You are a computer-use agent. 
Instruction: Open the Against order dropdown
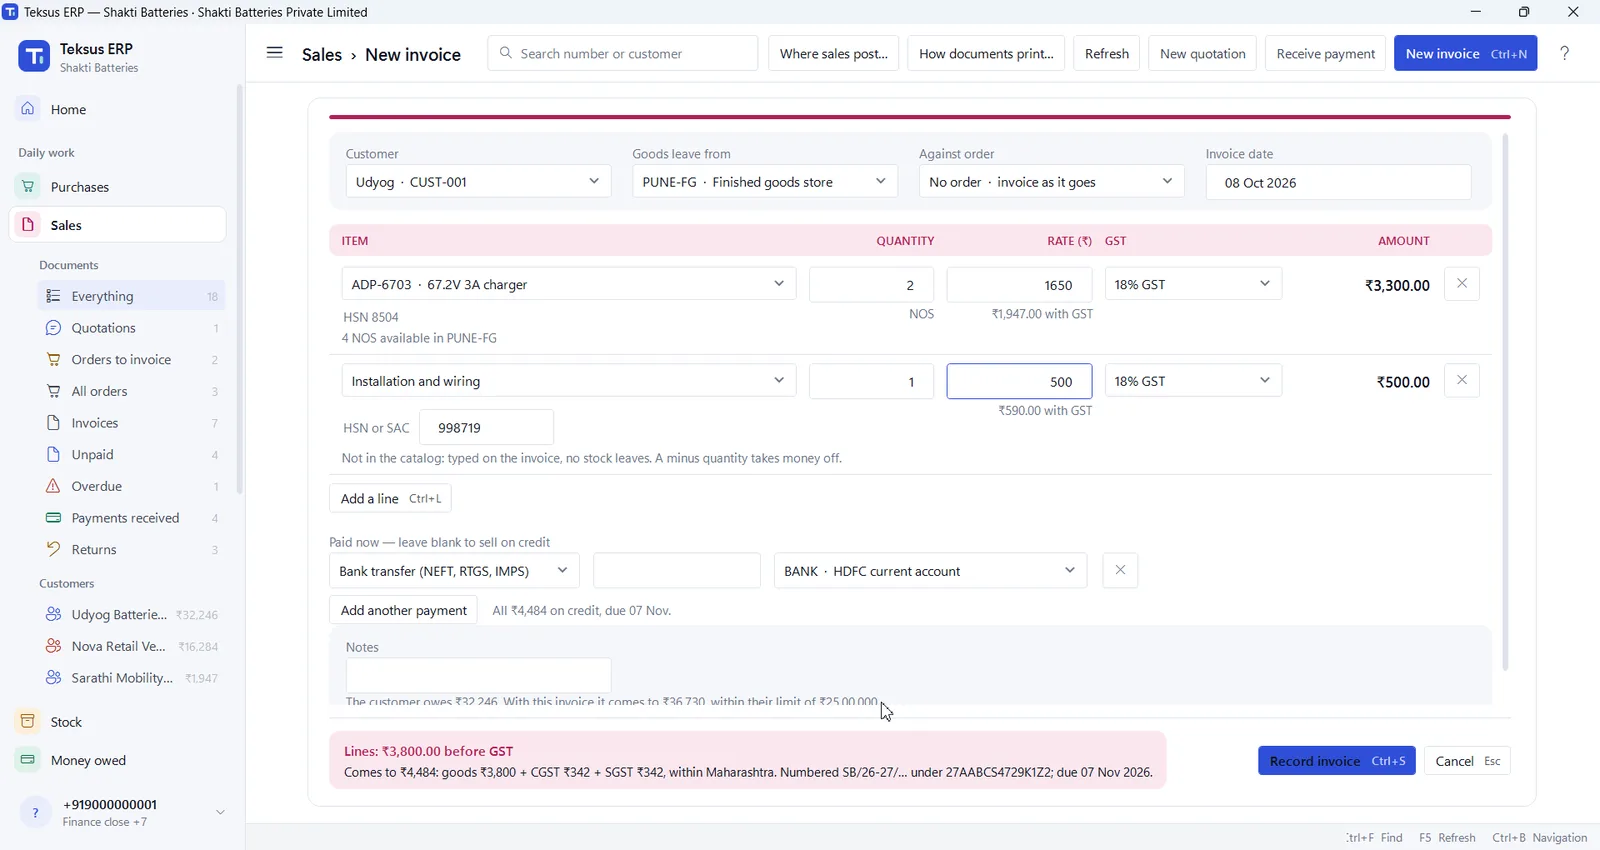(1052, 182)
